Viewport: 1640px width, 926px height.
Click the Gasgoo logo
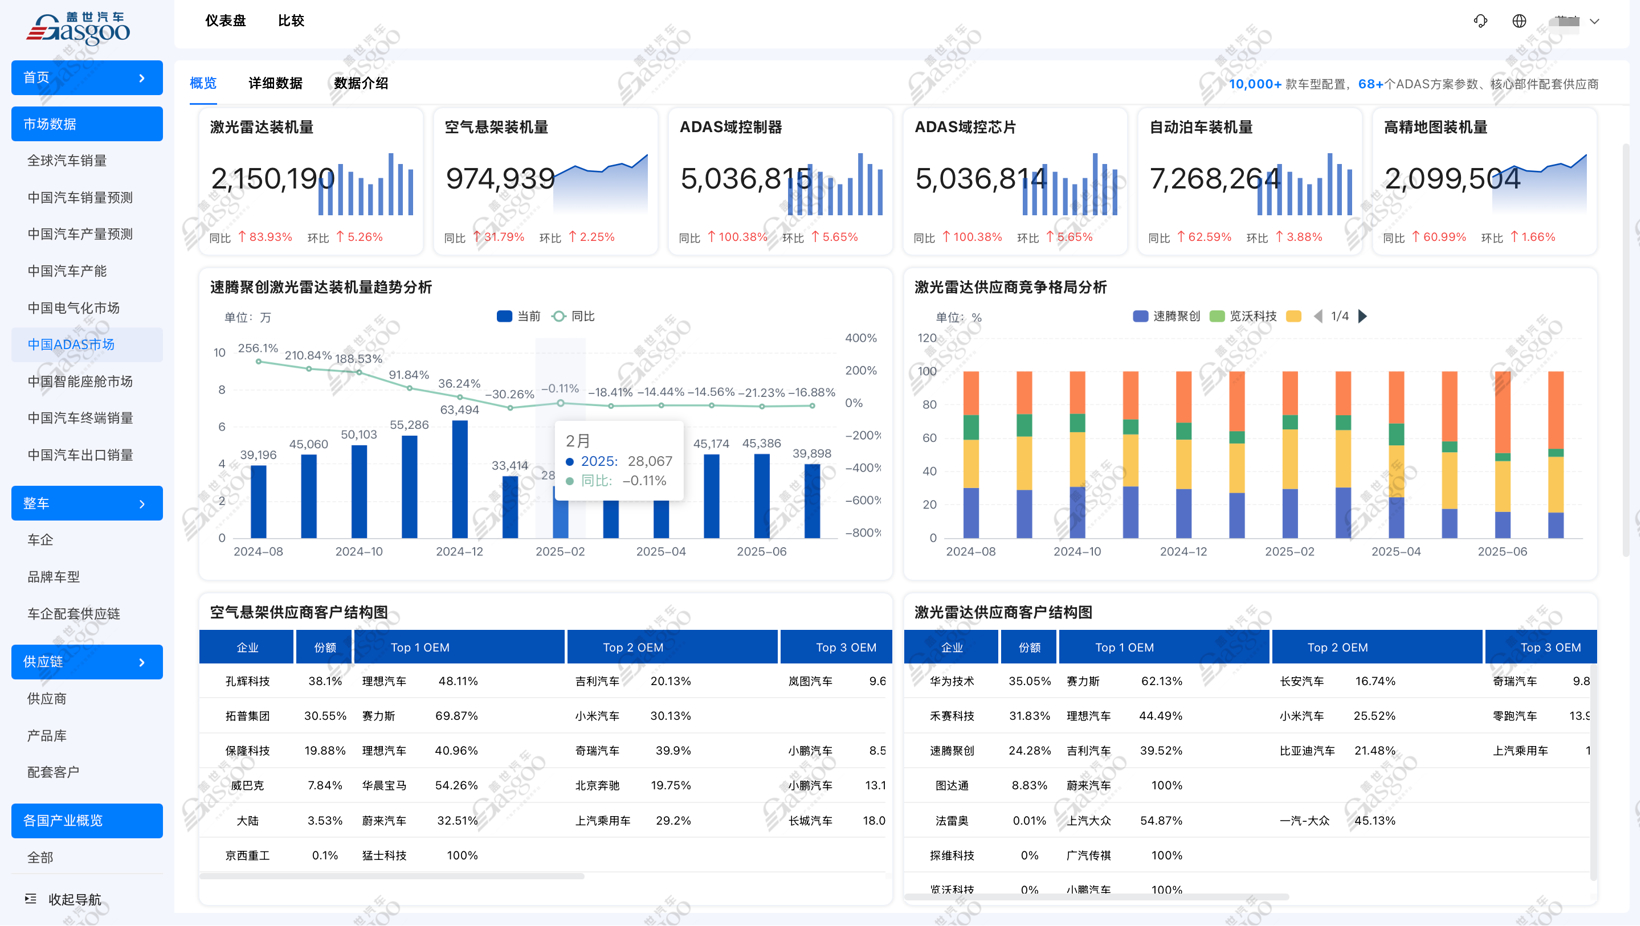point(78,29)
